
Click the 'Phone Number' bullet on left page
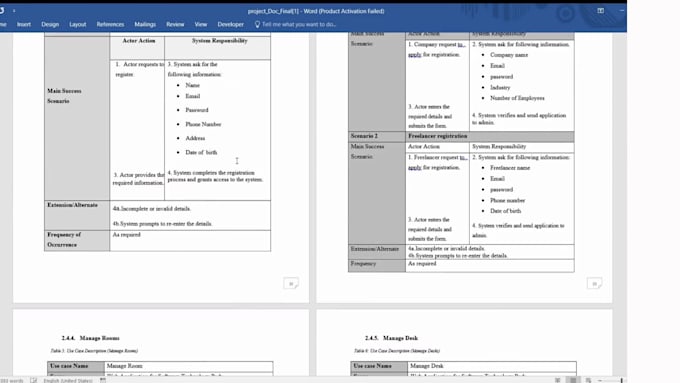pos(203,124)
